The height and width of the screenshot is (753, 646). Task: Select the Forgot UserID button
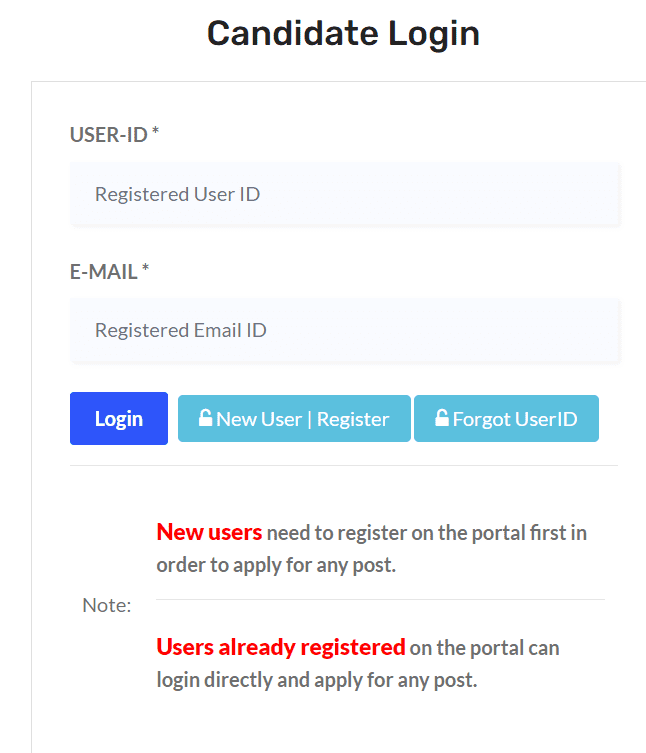click(506, 419)
